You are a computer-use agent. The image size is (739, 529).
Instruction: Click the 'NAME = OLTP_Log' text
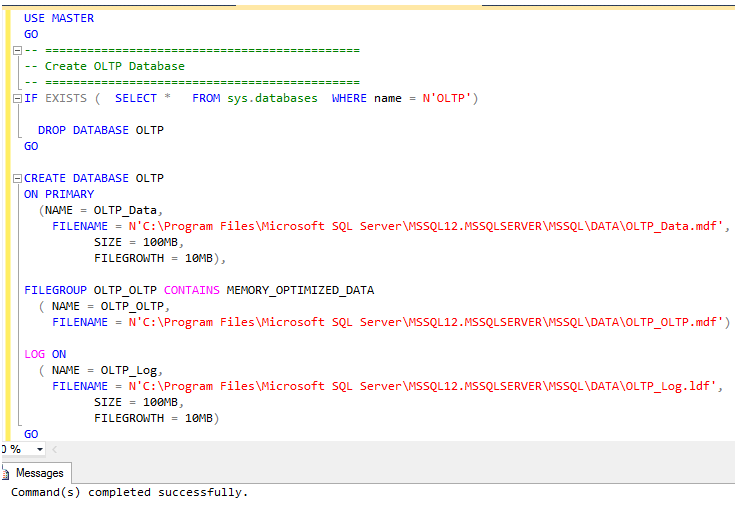(106, 370)
